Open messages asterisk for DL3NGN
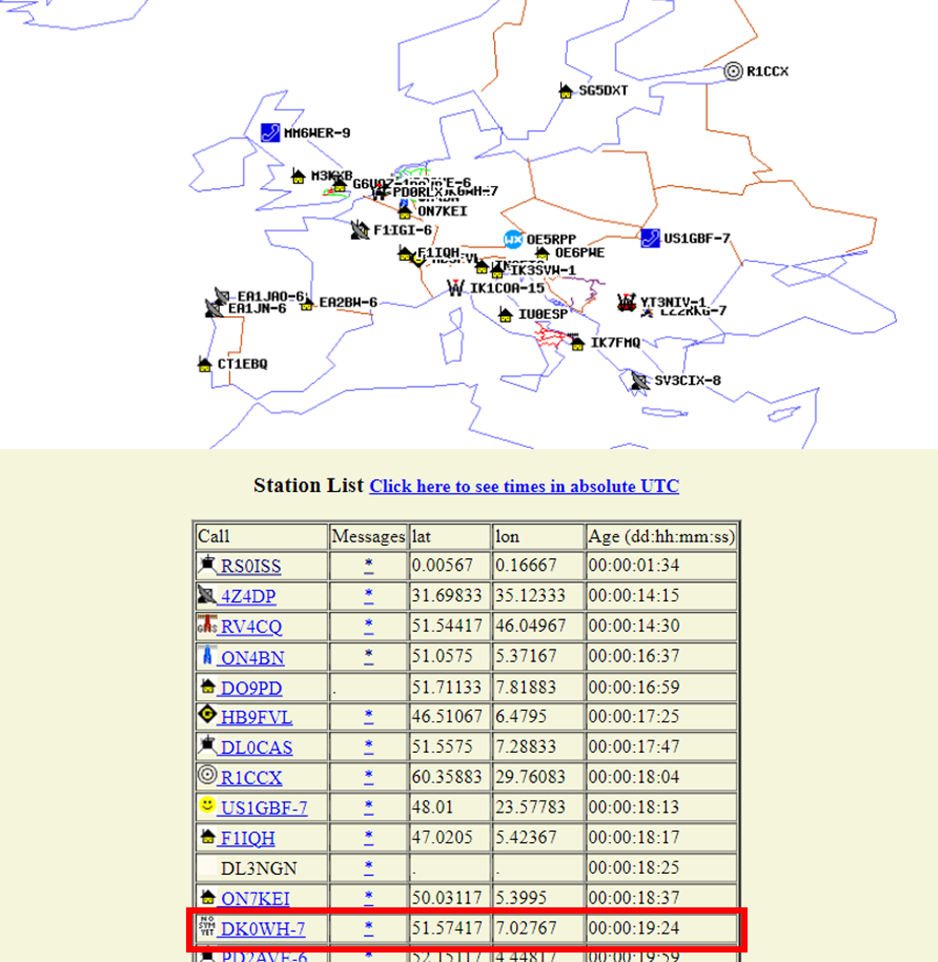The image size is (938, 962). pyautogui.click(x=368, y=867)
